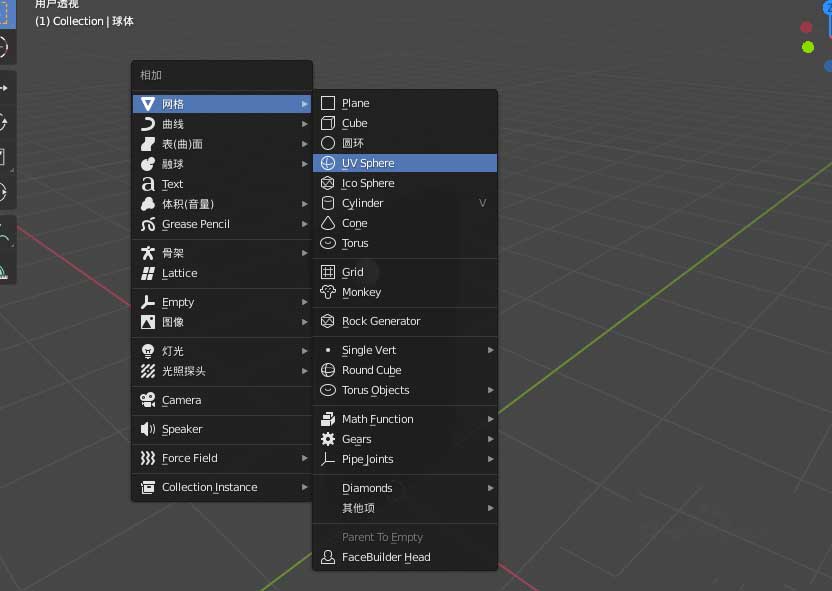Image resolution: width=832 pixels, height=591 pixels.
Task: Click the red X axis gizmo dot
Action: [x=806, y=27]
